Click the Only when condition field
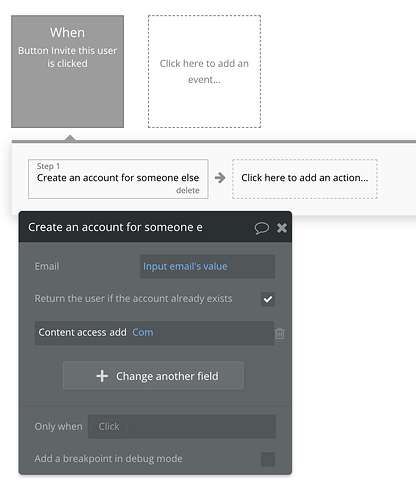The width and height of the screenshot is (416, 499). [x=182, y=426]
